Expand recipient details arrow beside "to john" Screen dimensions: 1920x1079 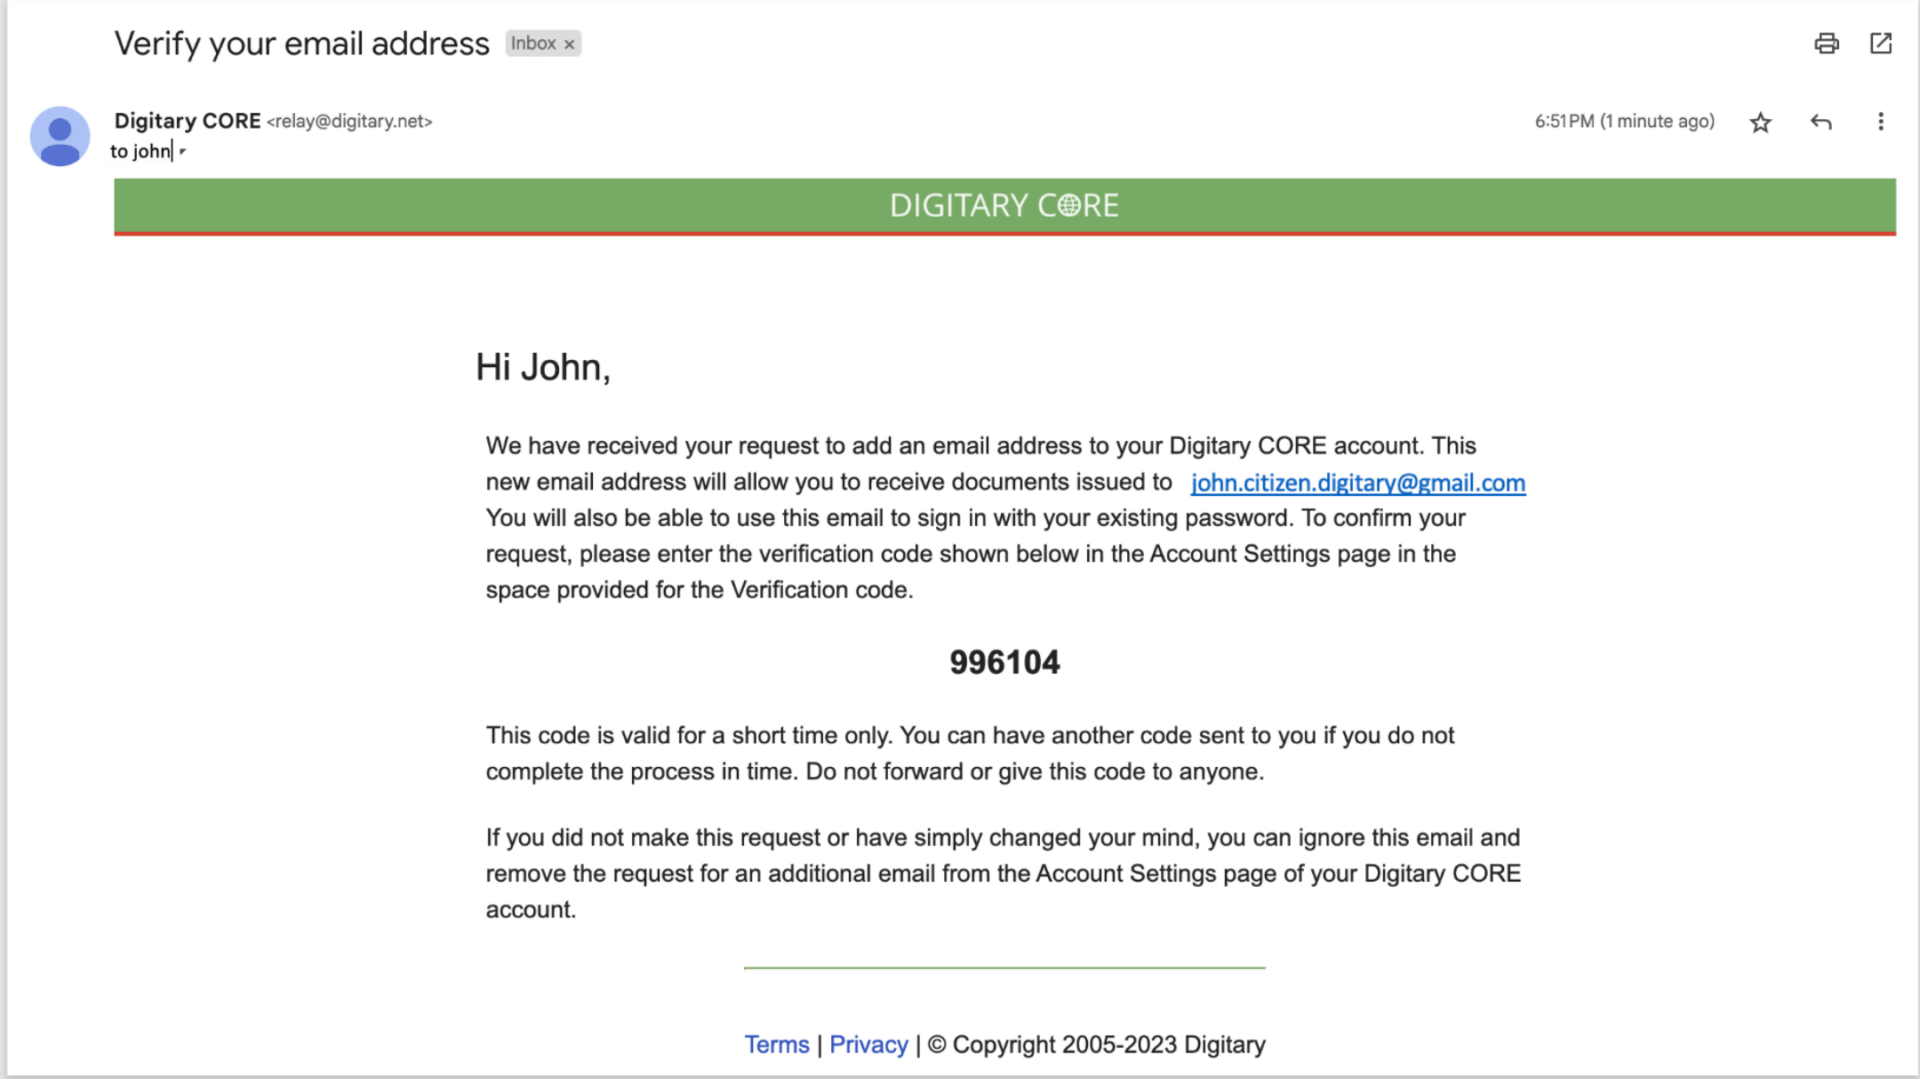tap(182, 152)
